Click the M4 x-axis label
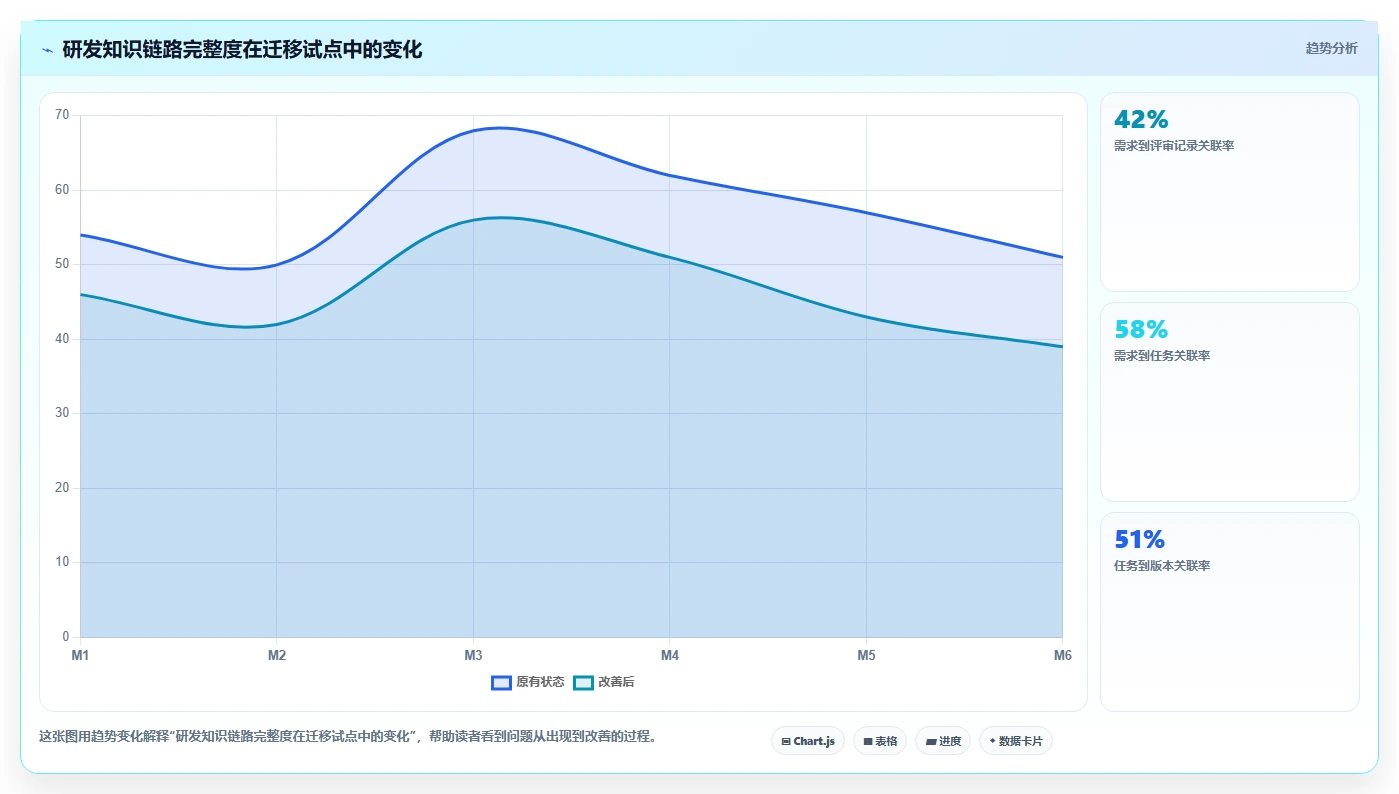 (x=670, y=655)
